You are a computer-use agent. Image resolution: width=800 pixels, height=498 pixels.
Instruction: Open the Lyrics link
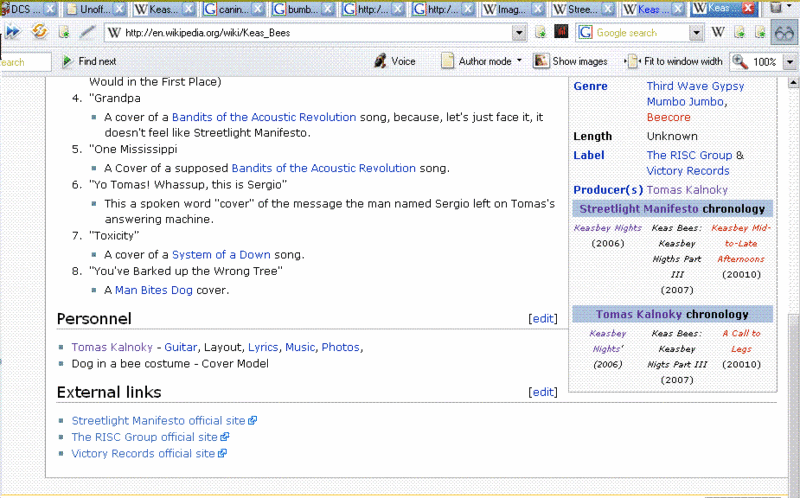(263, 347)
